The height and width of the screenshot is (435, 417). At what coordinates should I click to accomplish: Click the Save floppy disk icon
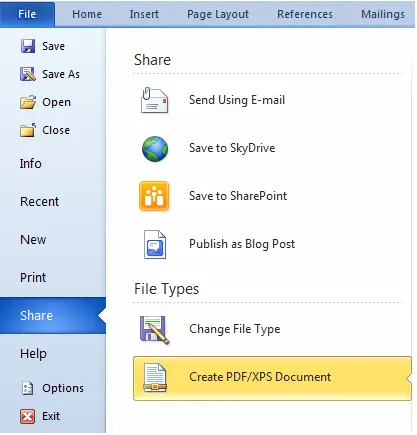28,46
